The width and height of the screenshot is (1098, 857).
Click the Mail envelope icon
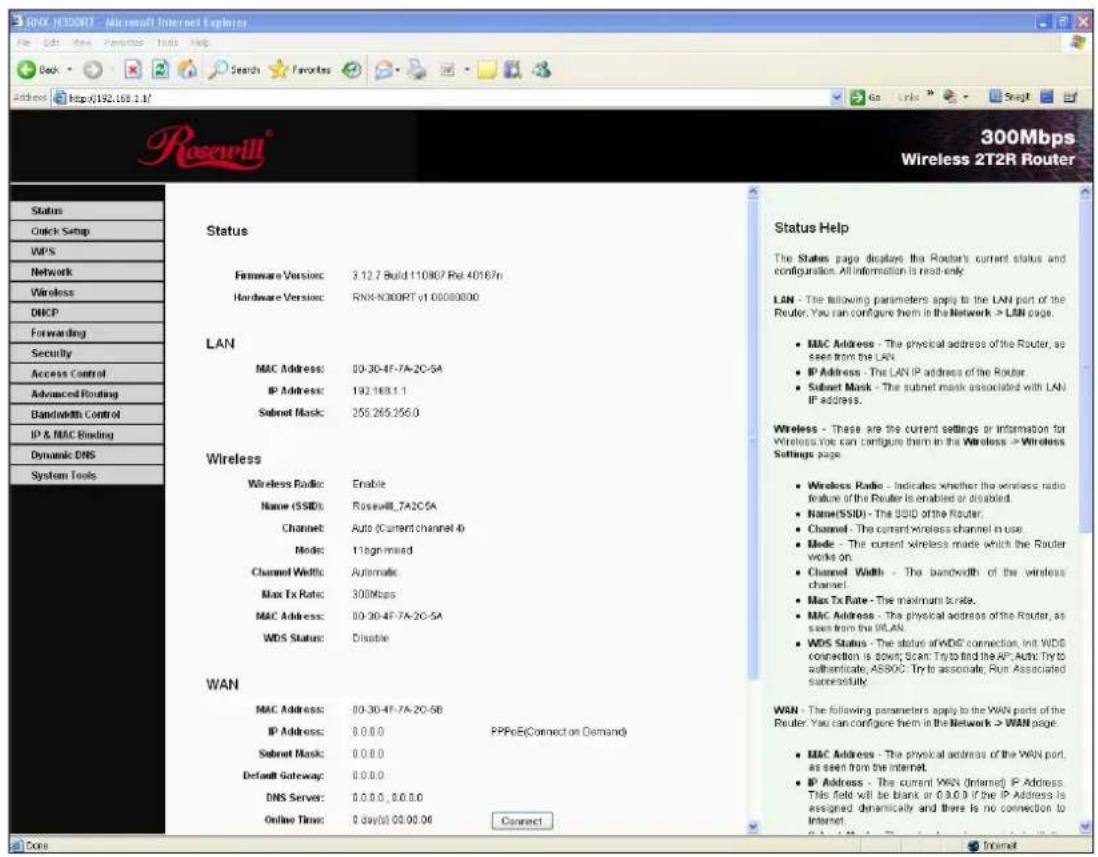[x=383, y=69]
